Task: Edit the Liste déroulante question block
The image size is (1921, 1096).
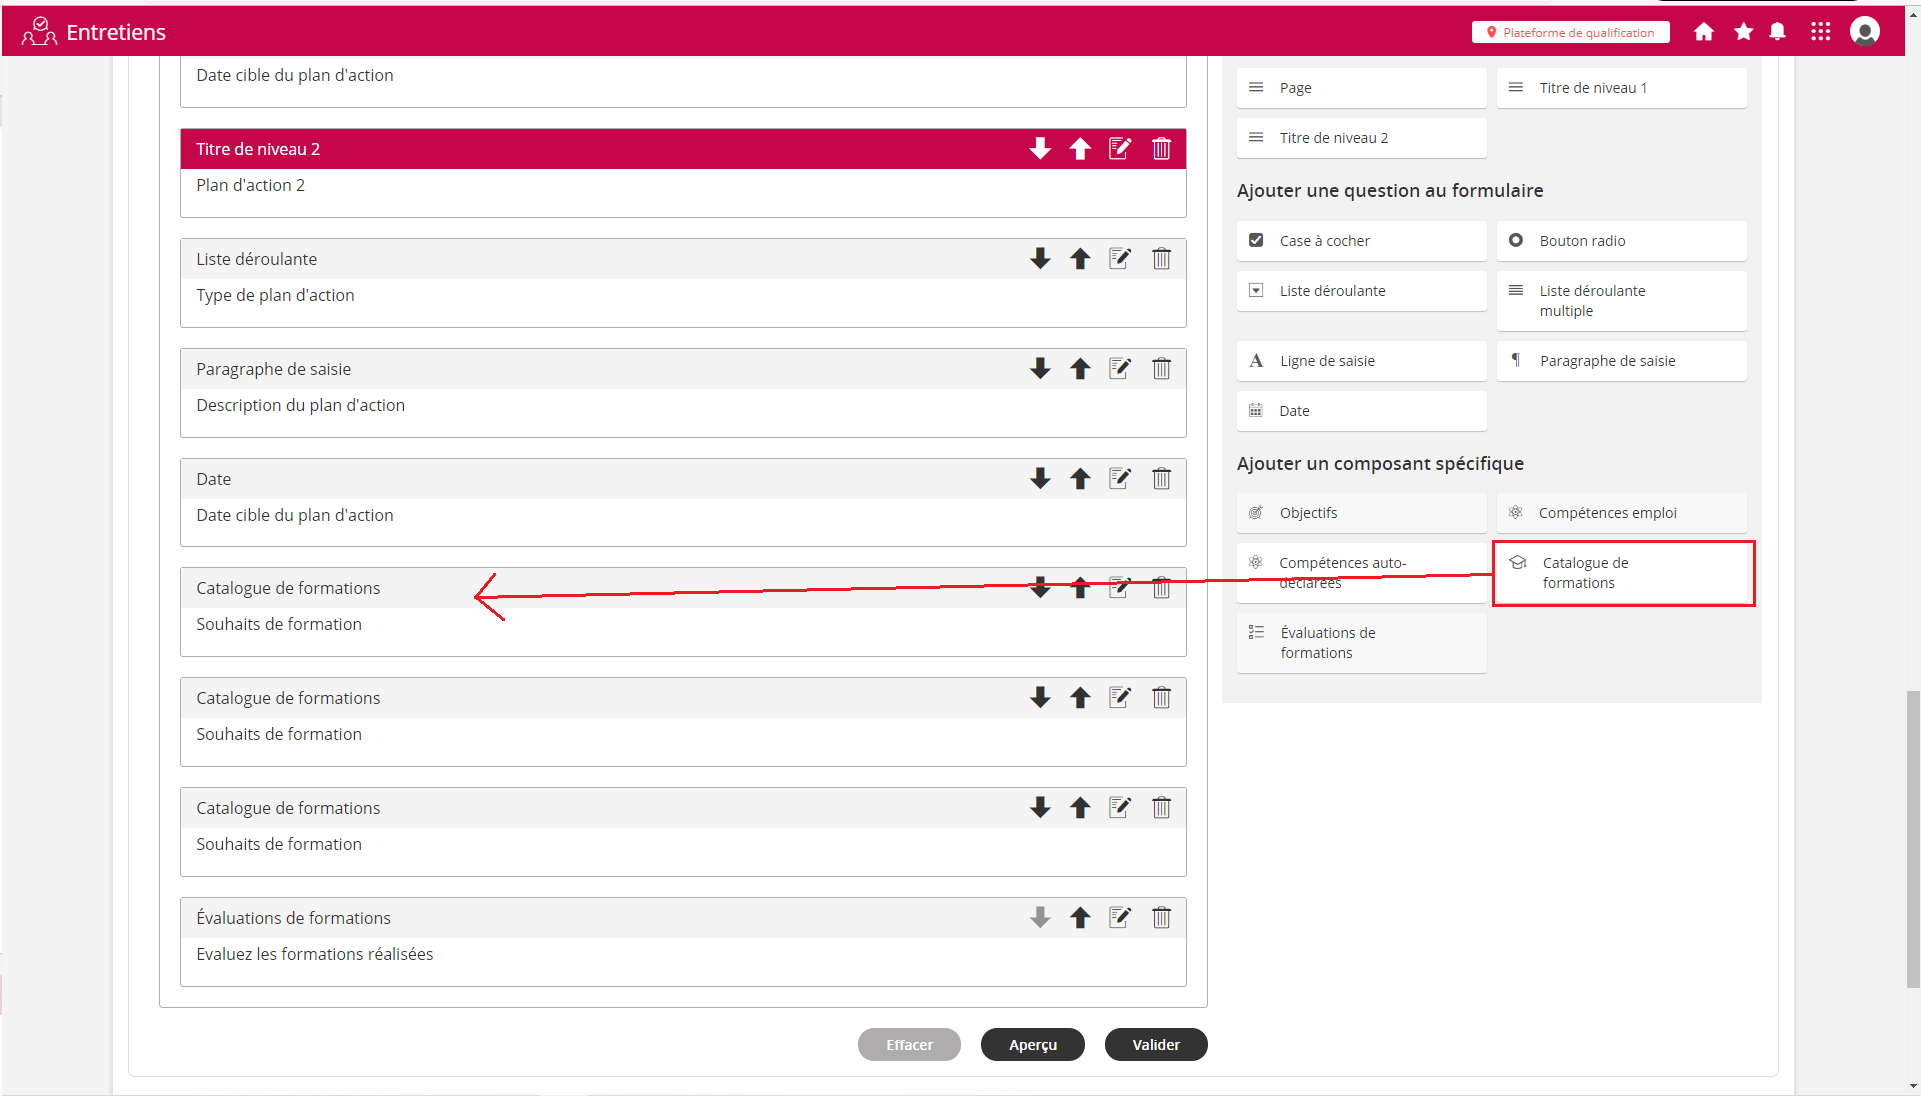Action: 1120,259
